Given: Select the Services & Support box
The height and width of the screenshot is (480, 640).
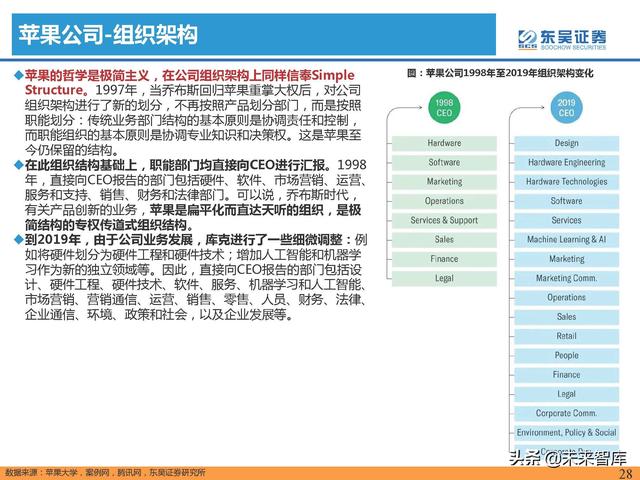Looking at the screenshot, I should pos(444,220).
